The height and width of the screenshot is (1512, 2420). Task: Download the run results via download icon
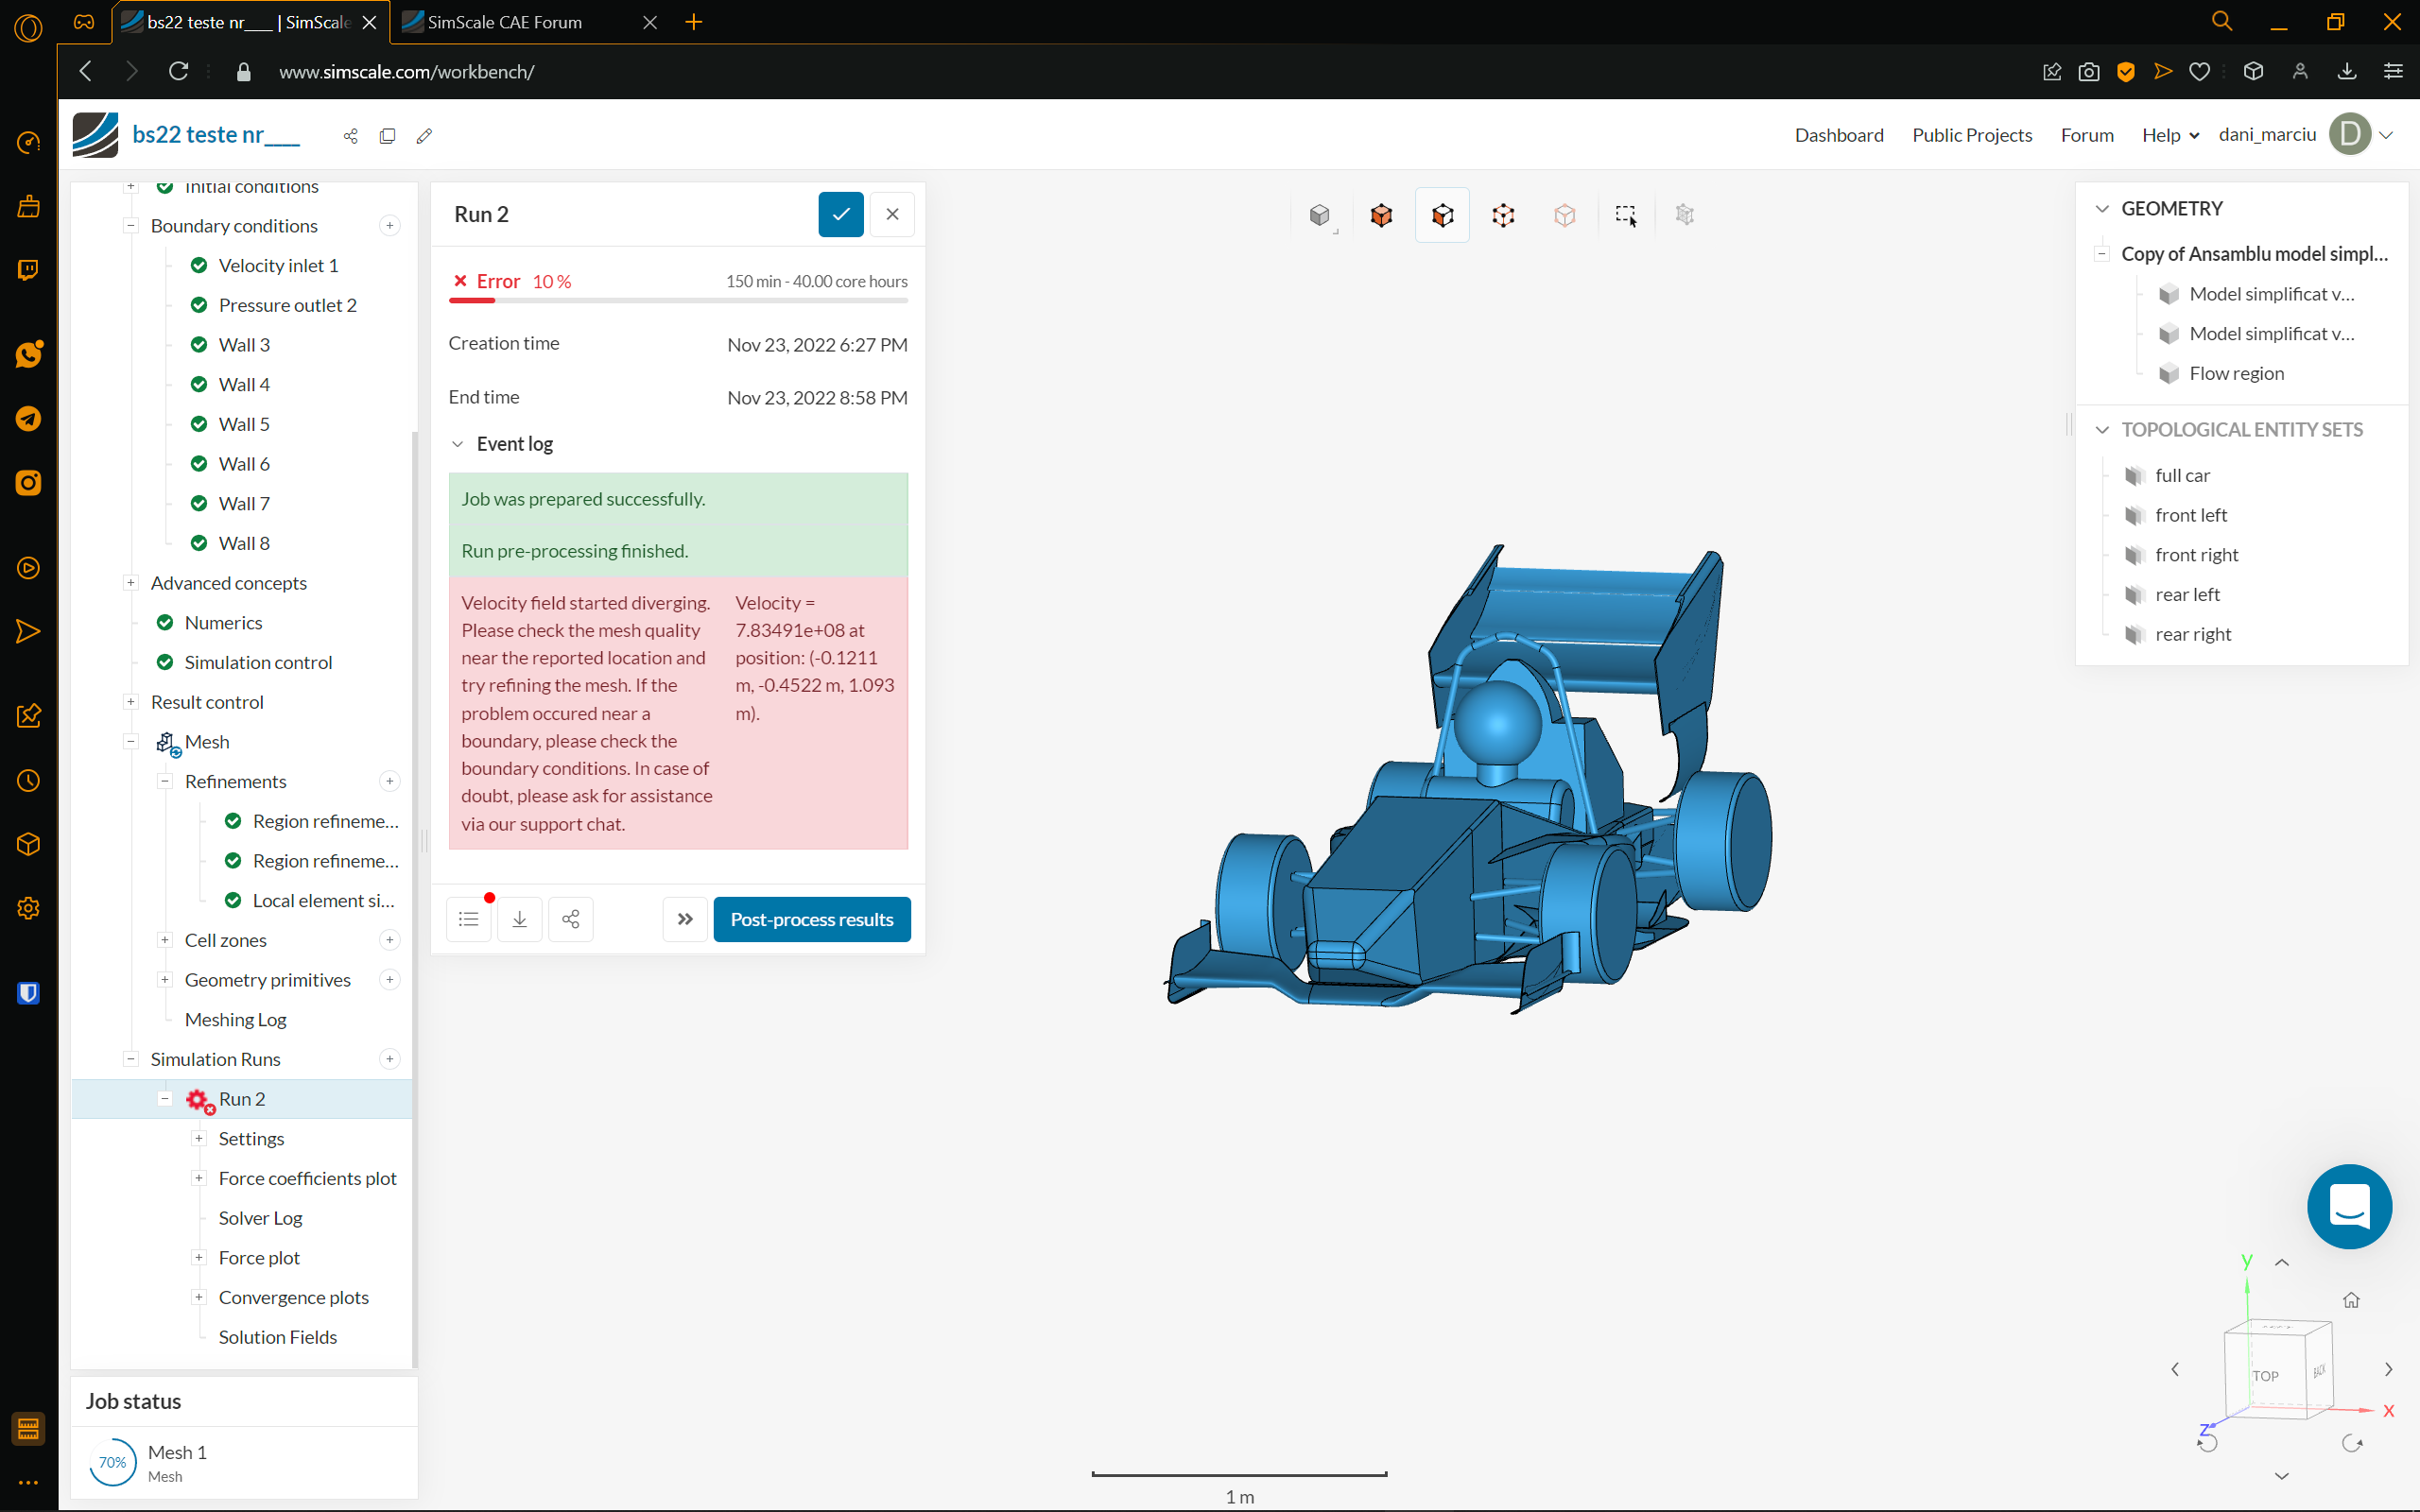[520, 918]
